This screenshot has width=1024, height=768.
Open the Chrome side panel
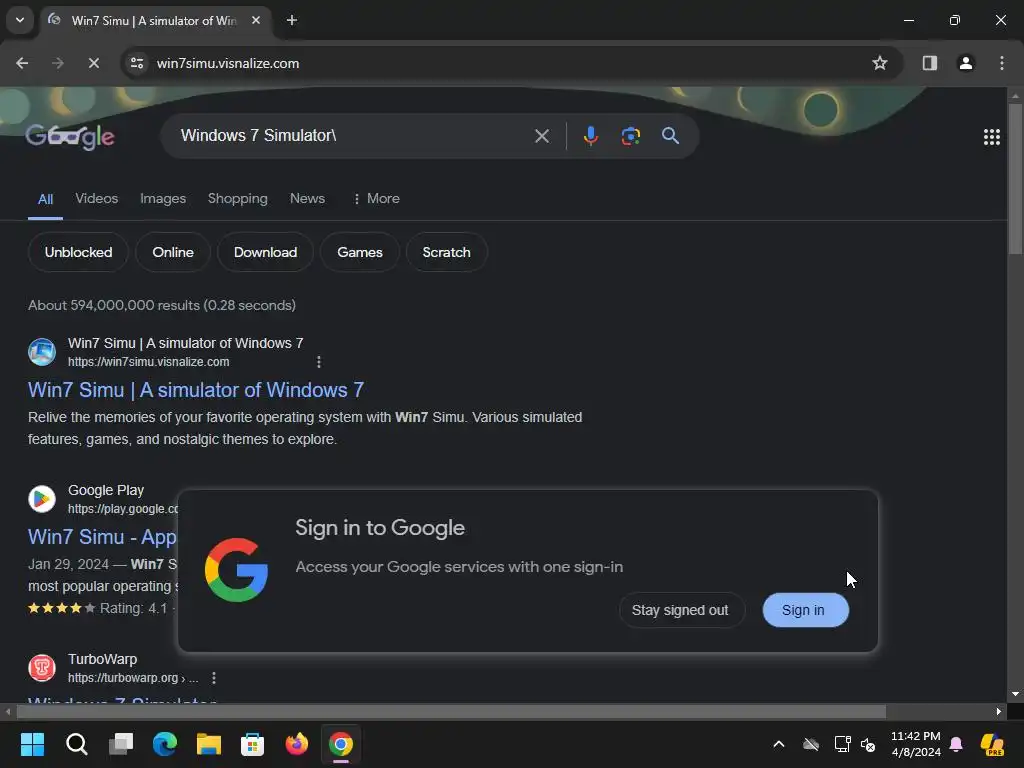(929, 63)
